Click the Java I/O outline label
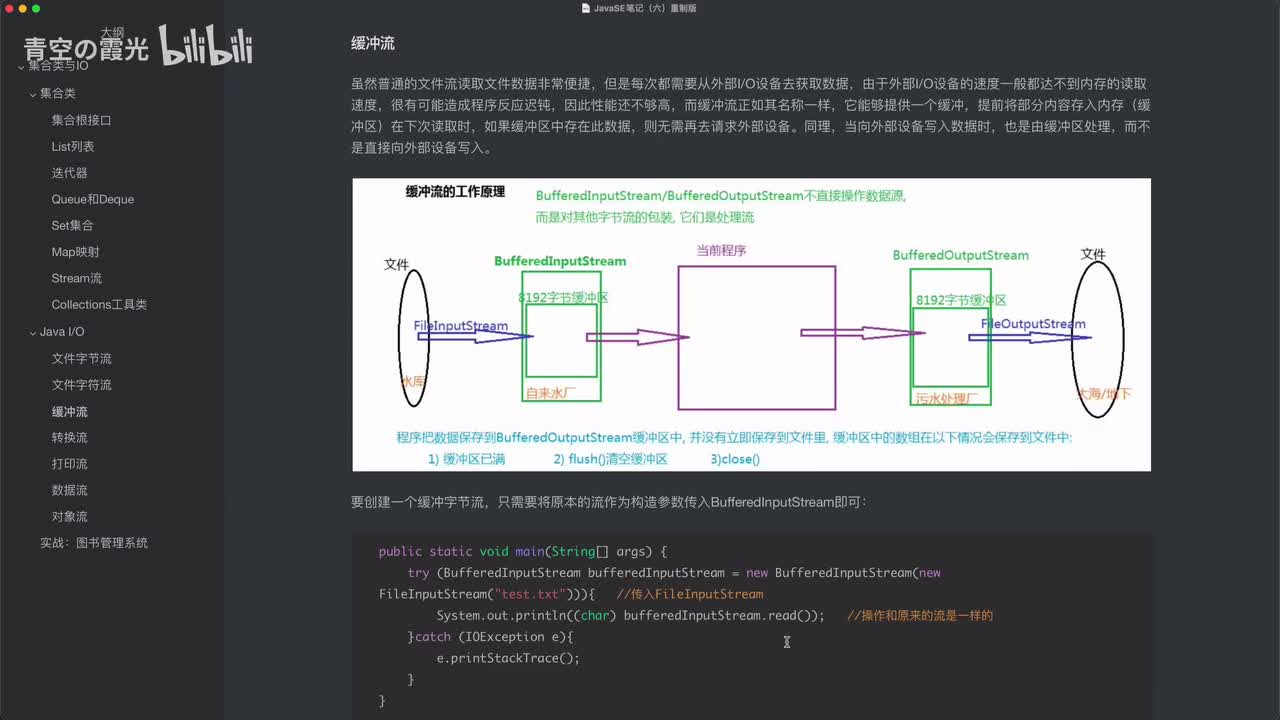The height and width of the screenshot is (720, 1280). pos(62,332)
